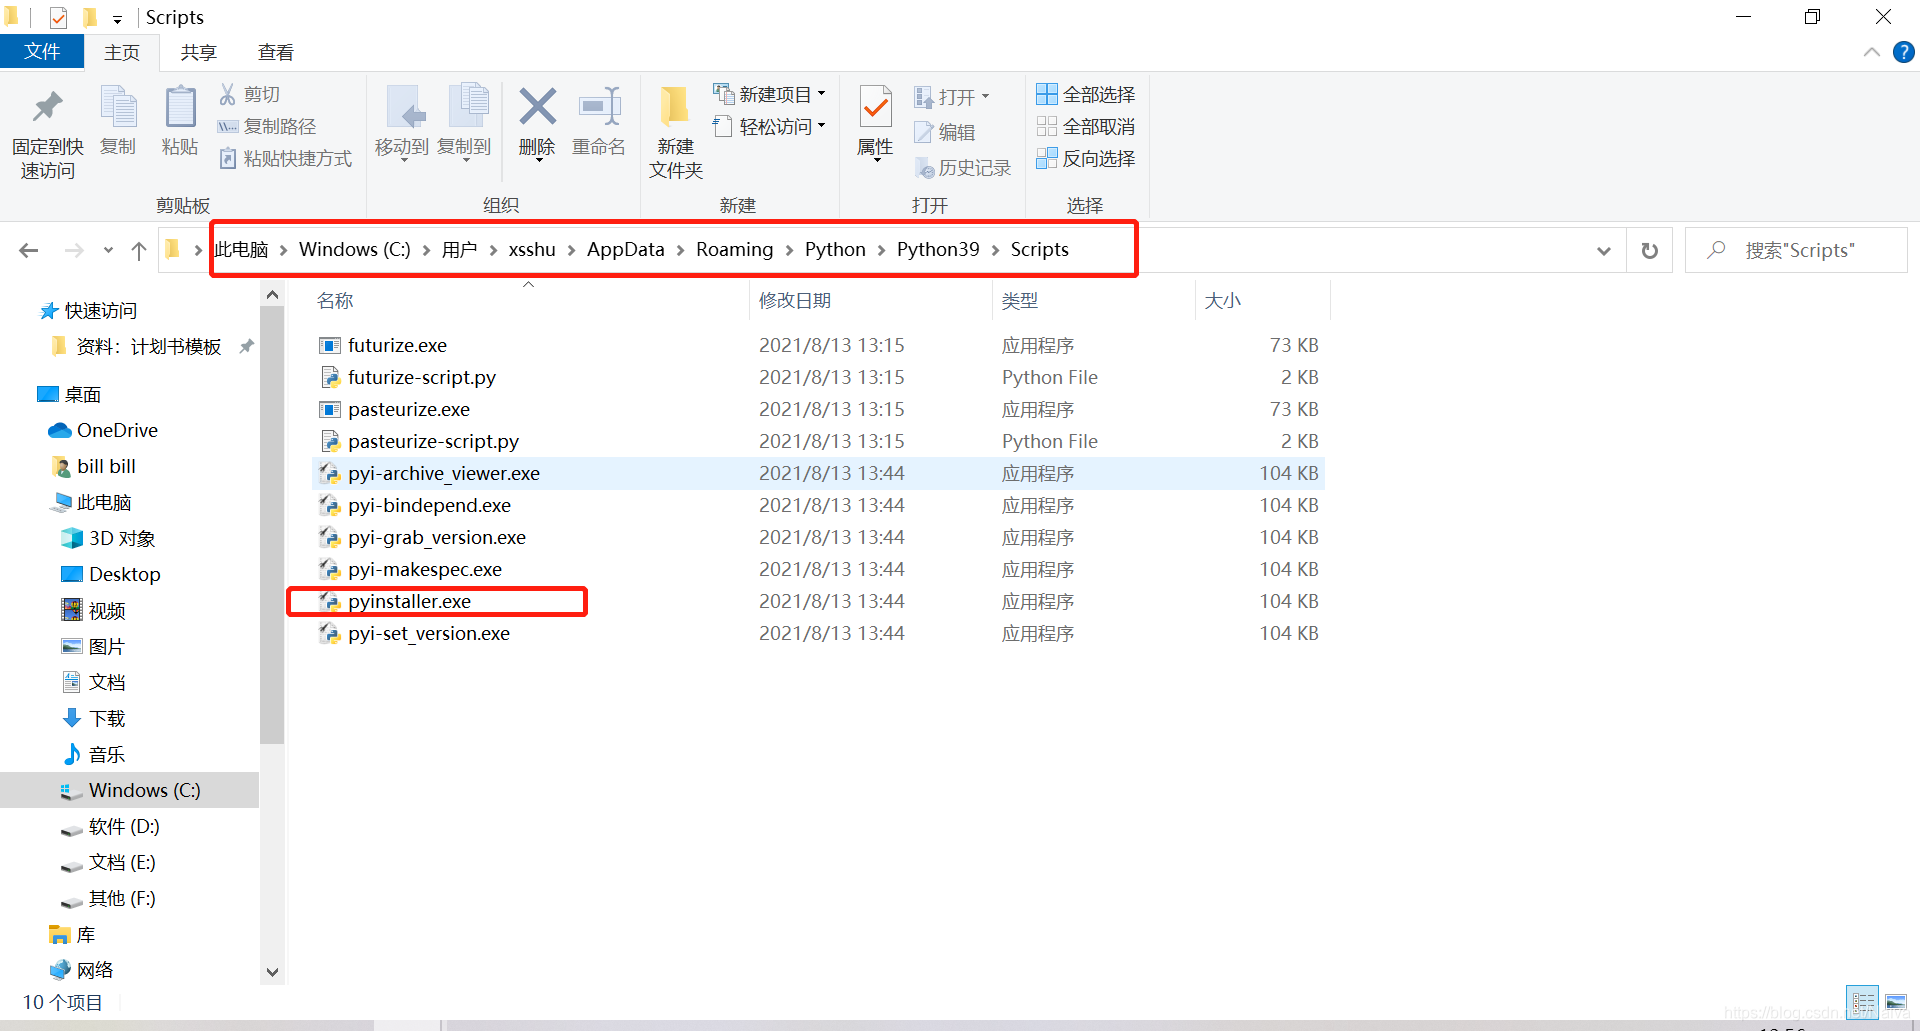Viewport: 1920px width, 1031px height.
Task: Click the Search Scripts input box
Action: (x=1797, y=250)
